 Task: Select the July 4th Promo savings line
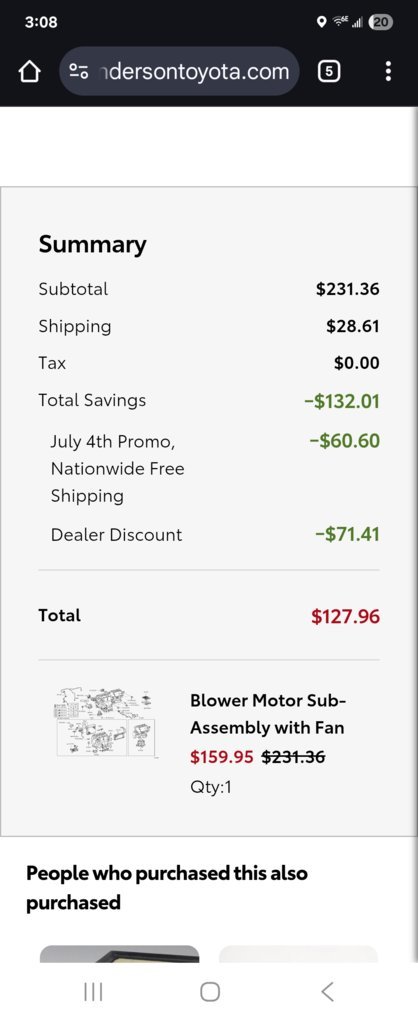[x=209, y=469]
